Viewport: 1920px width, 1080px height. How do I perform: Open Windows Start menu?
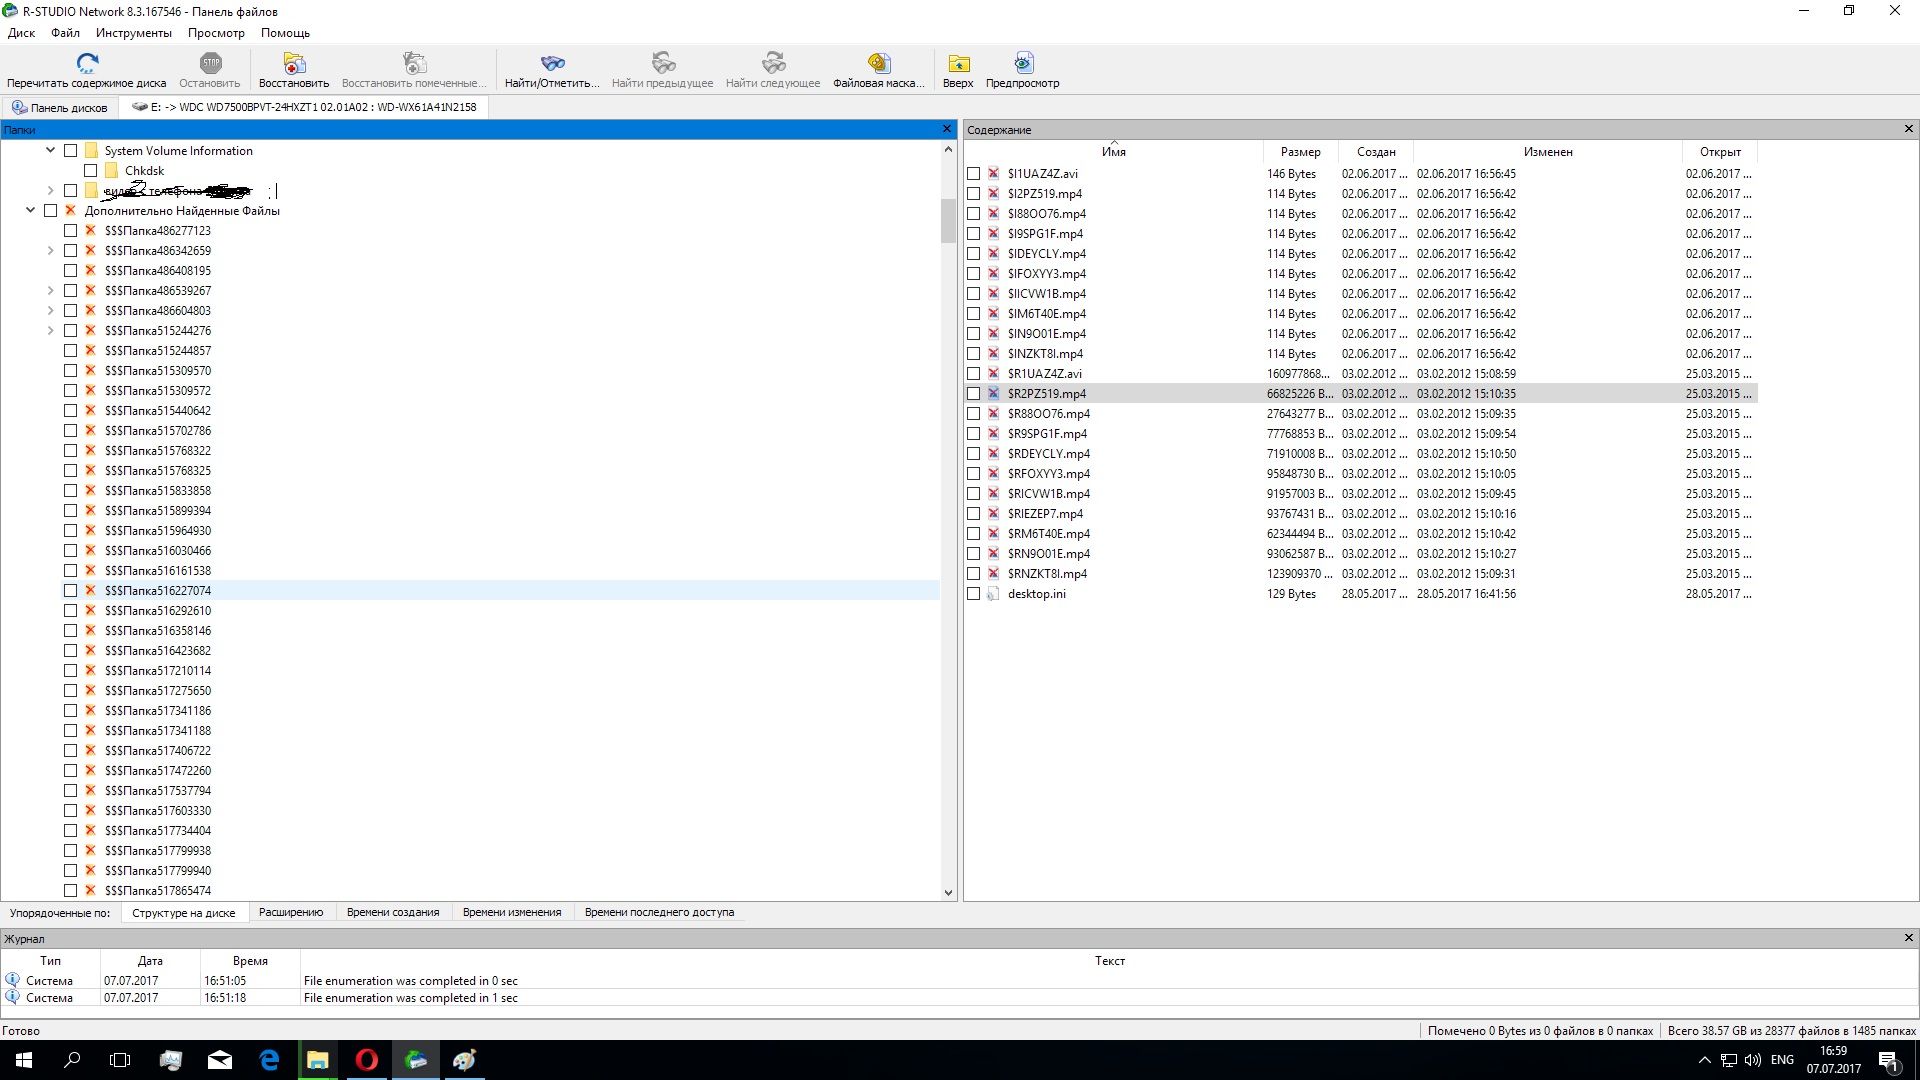point(24,1060)
